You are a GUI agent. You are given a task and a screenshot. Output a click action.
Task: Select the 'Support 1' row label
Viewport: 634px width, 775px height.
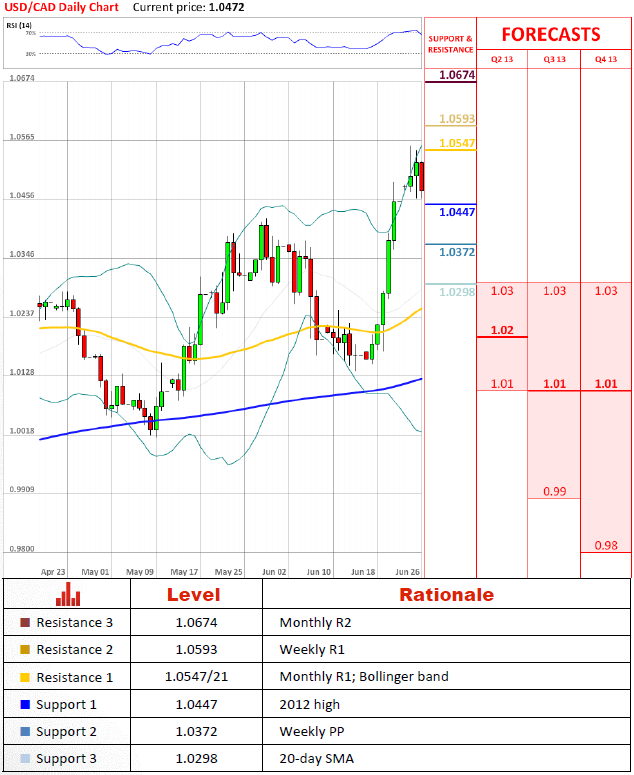point(66,705)
